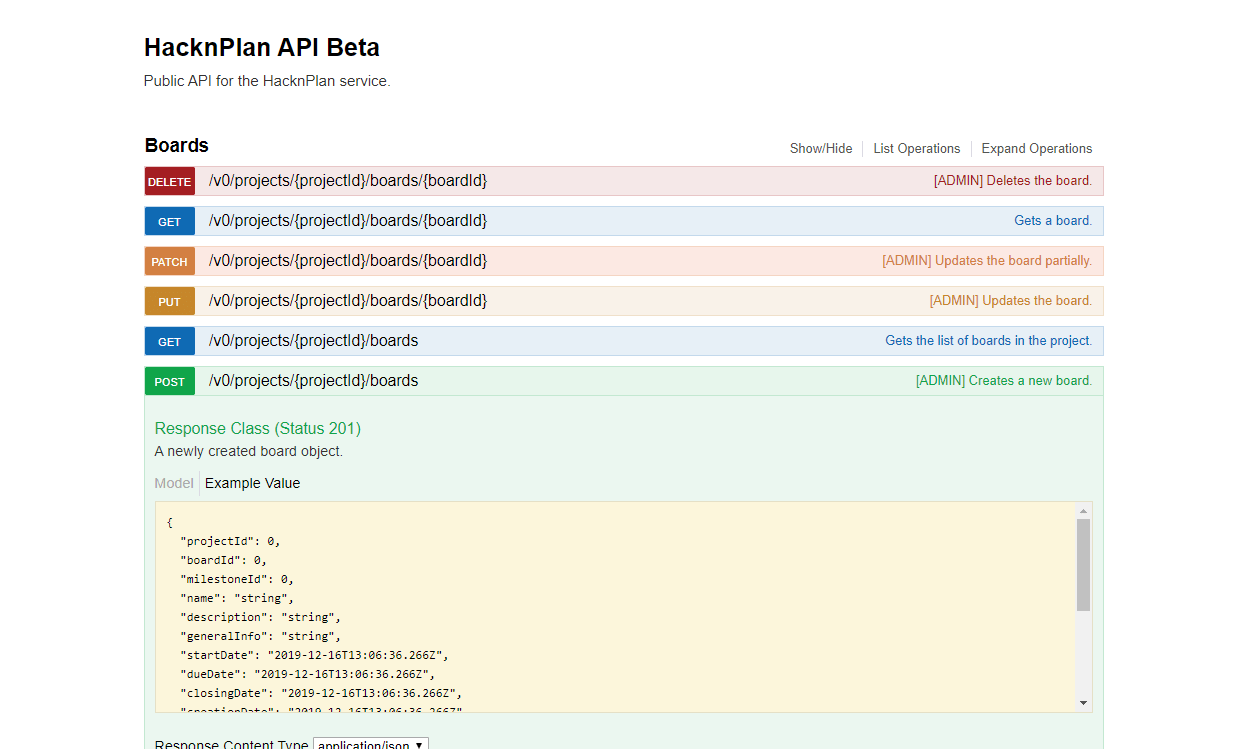Screen dimensions: 1240x749
Task: Click the PUT method badge
Action: click(x=169, y=302)
